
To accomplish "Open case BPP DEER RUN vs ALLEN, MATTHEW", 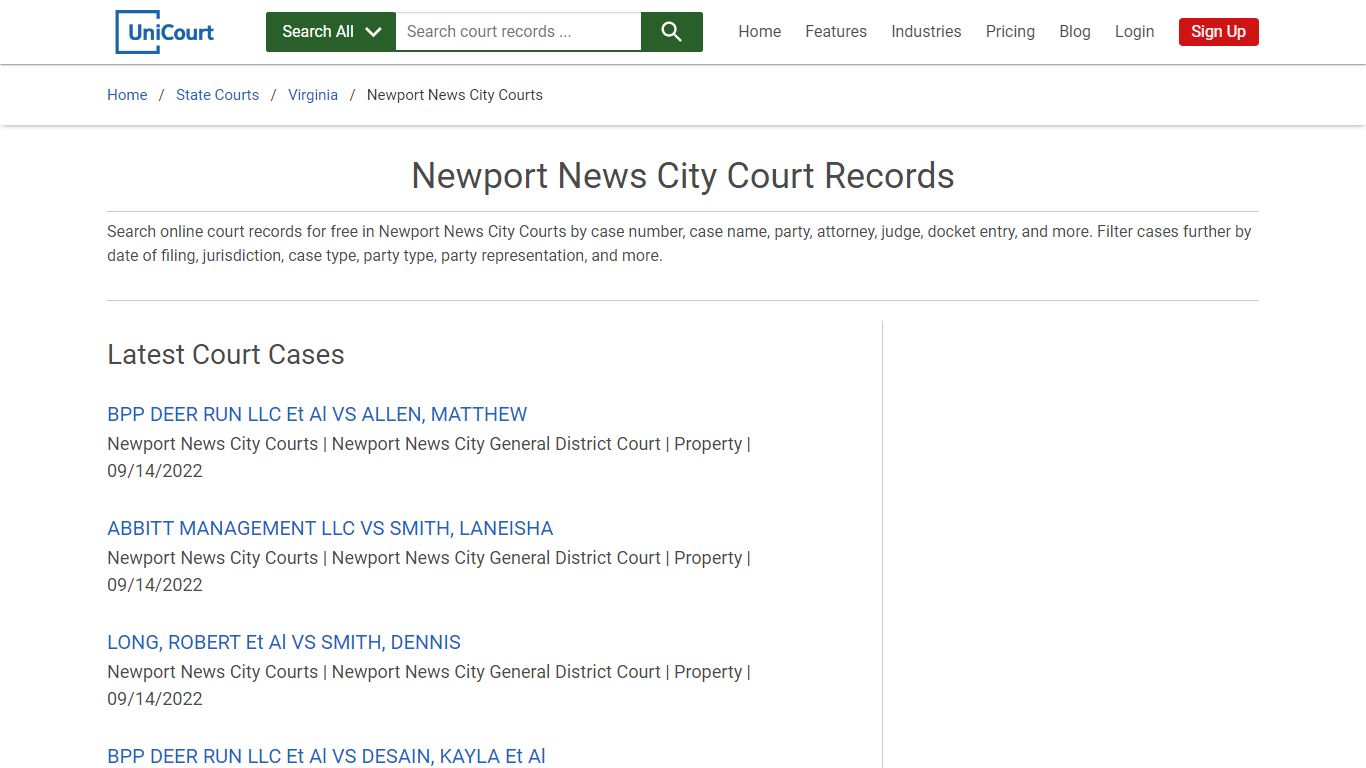I will tap(317, 414).
